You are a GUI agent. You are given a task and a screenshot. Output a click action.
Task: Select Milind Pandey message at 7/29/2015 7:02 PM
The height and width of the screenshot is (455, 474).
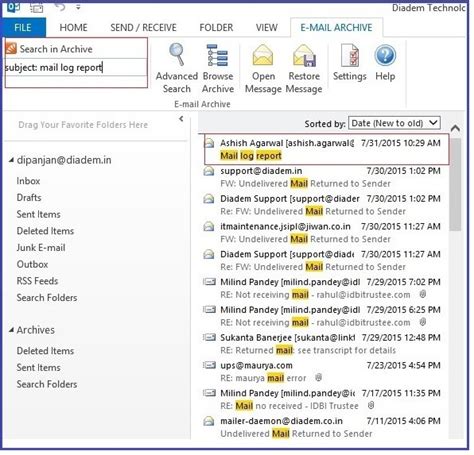323,288
